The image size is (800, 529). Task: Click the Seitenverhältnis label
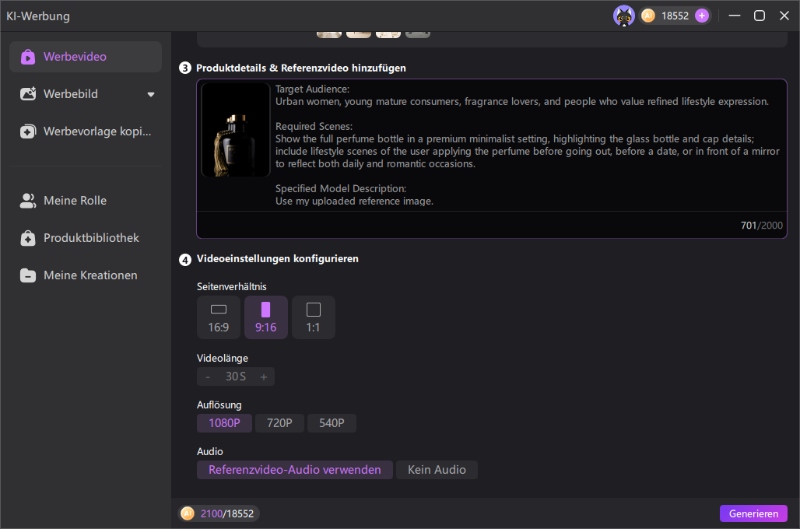(232, 287)
